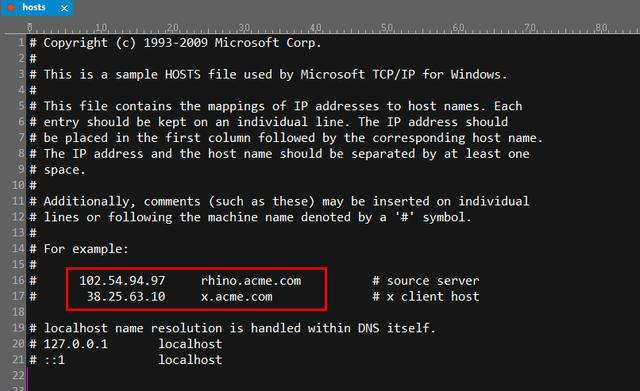The height and width of the screenshot is (391, 640).
Task: Click line number 16 in the gutter
Action: (18, 280)
